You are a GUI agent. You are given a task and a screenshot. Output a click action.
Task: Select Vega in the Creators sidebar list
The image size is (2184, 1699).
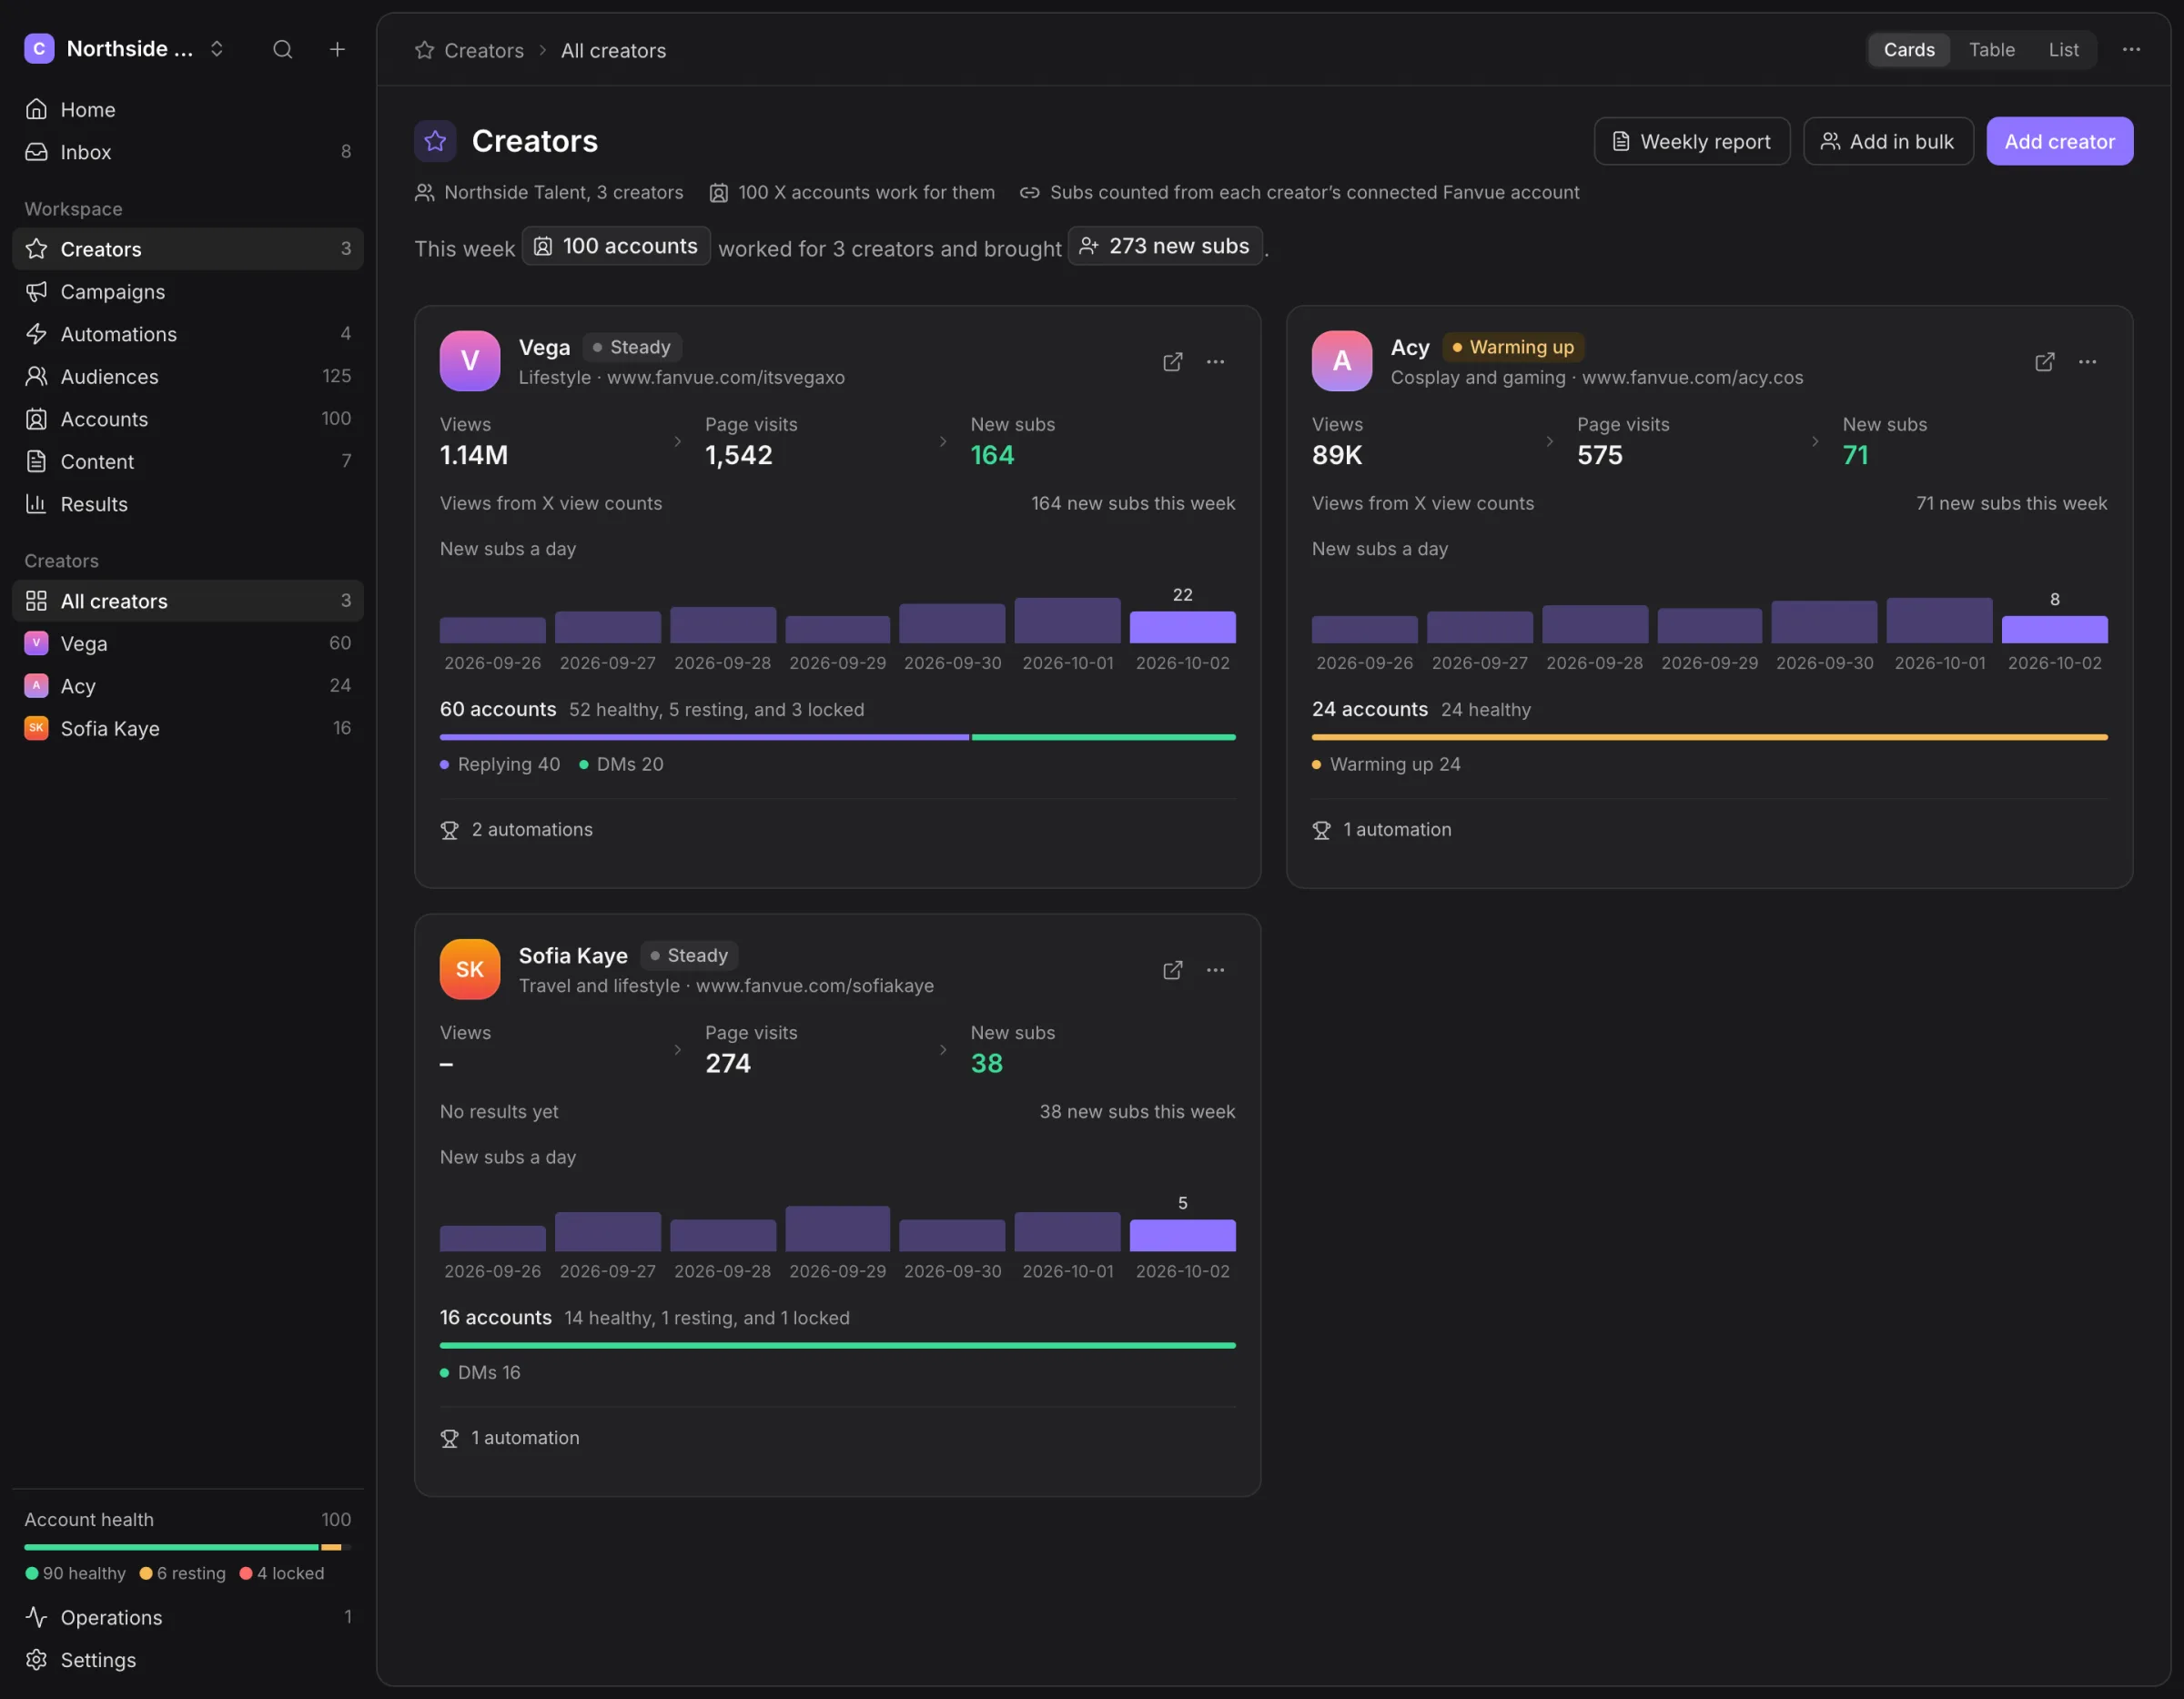[x=188, y=644]
